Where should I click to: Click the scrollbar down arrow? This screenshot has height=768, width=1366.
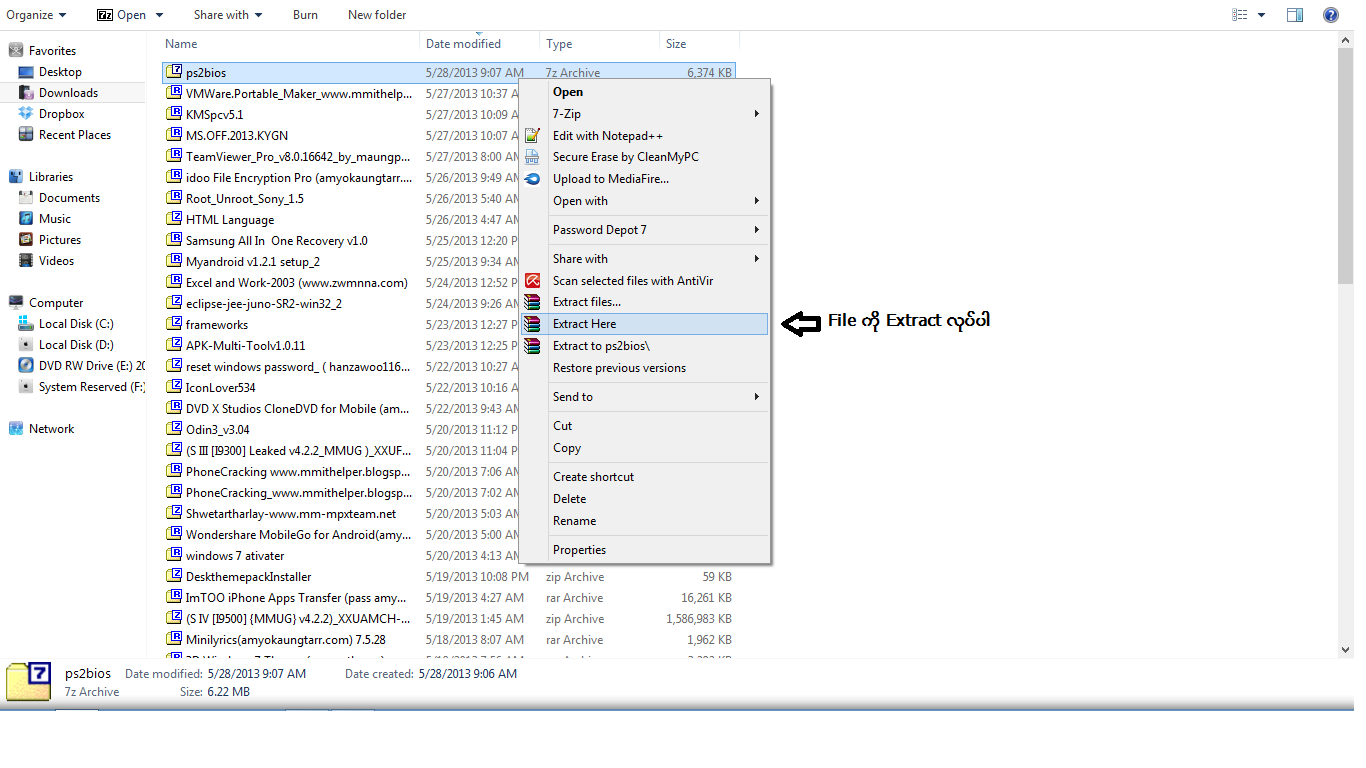coord(1346,650)
